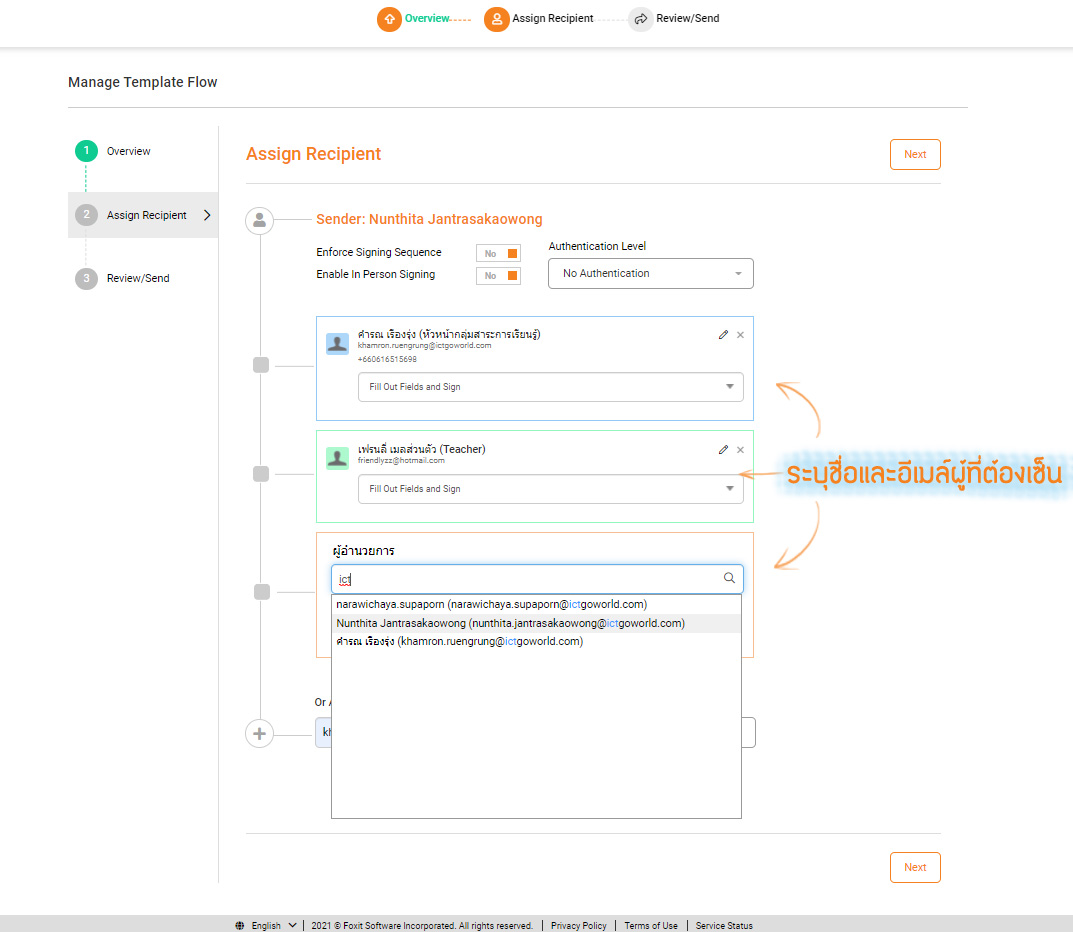Click the Overview upload step icon
1073x932 pixels.
(x=389, y=19)
